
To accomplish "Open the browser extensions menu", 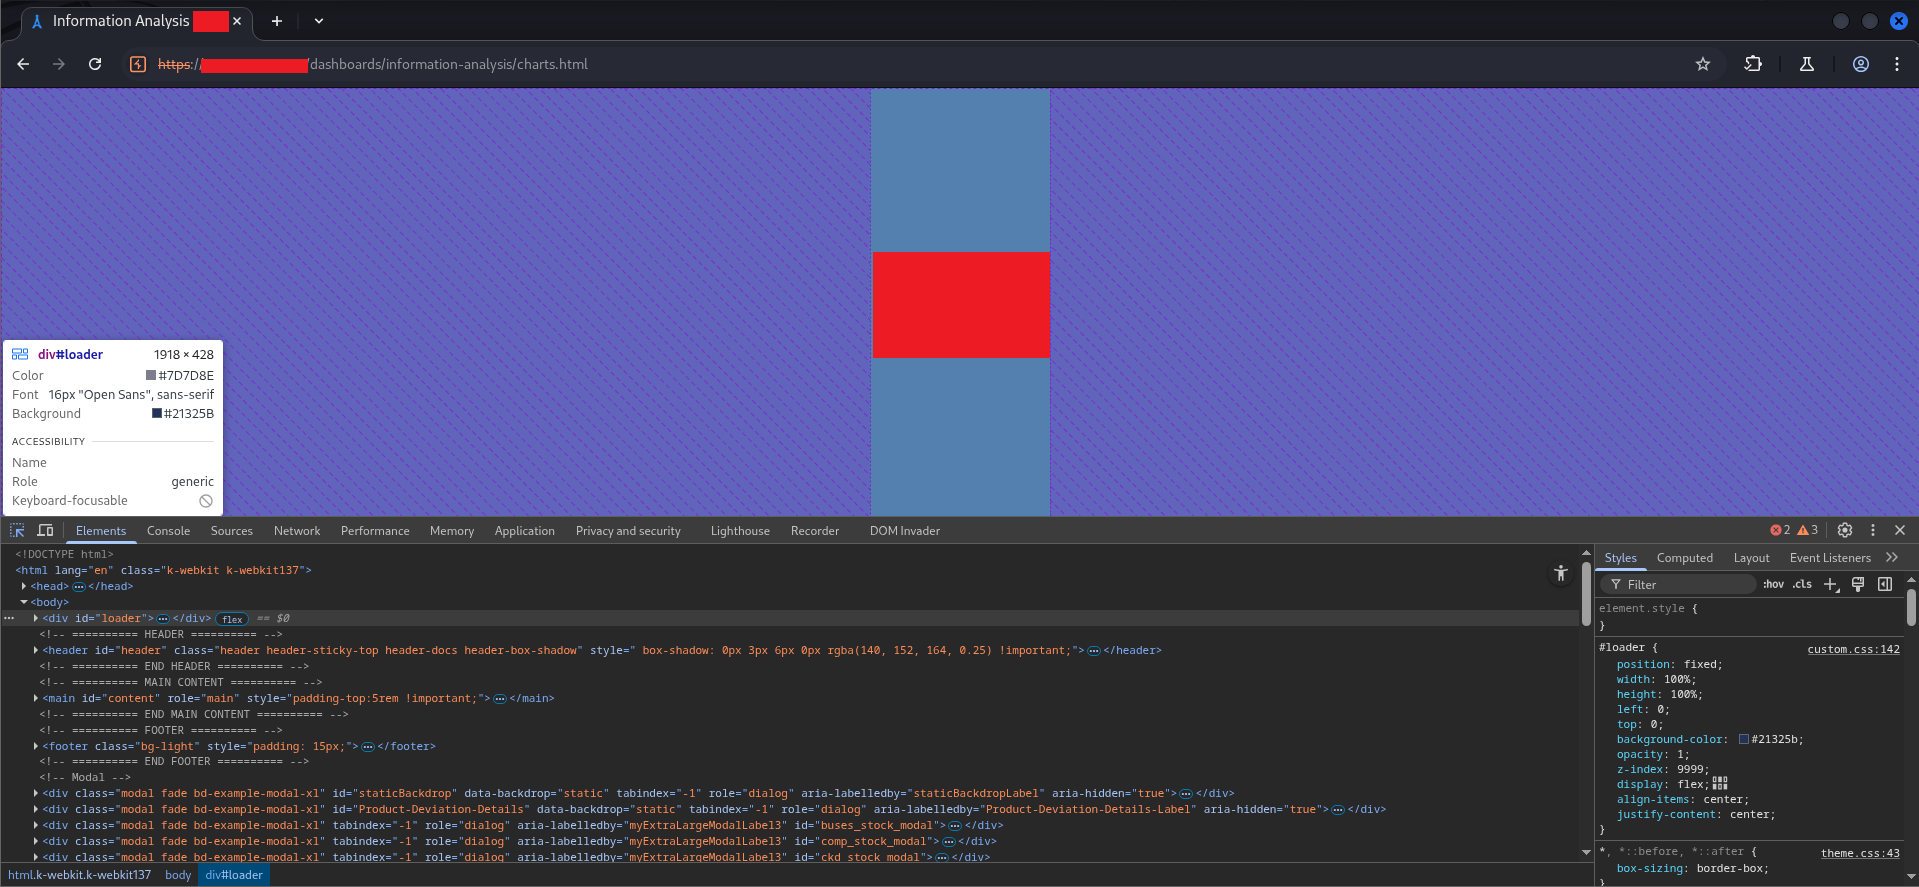I will (1753, 64).
